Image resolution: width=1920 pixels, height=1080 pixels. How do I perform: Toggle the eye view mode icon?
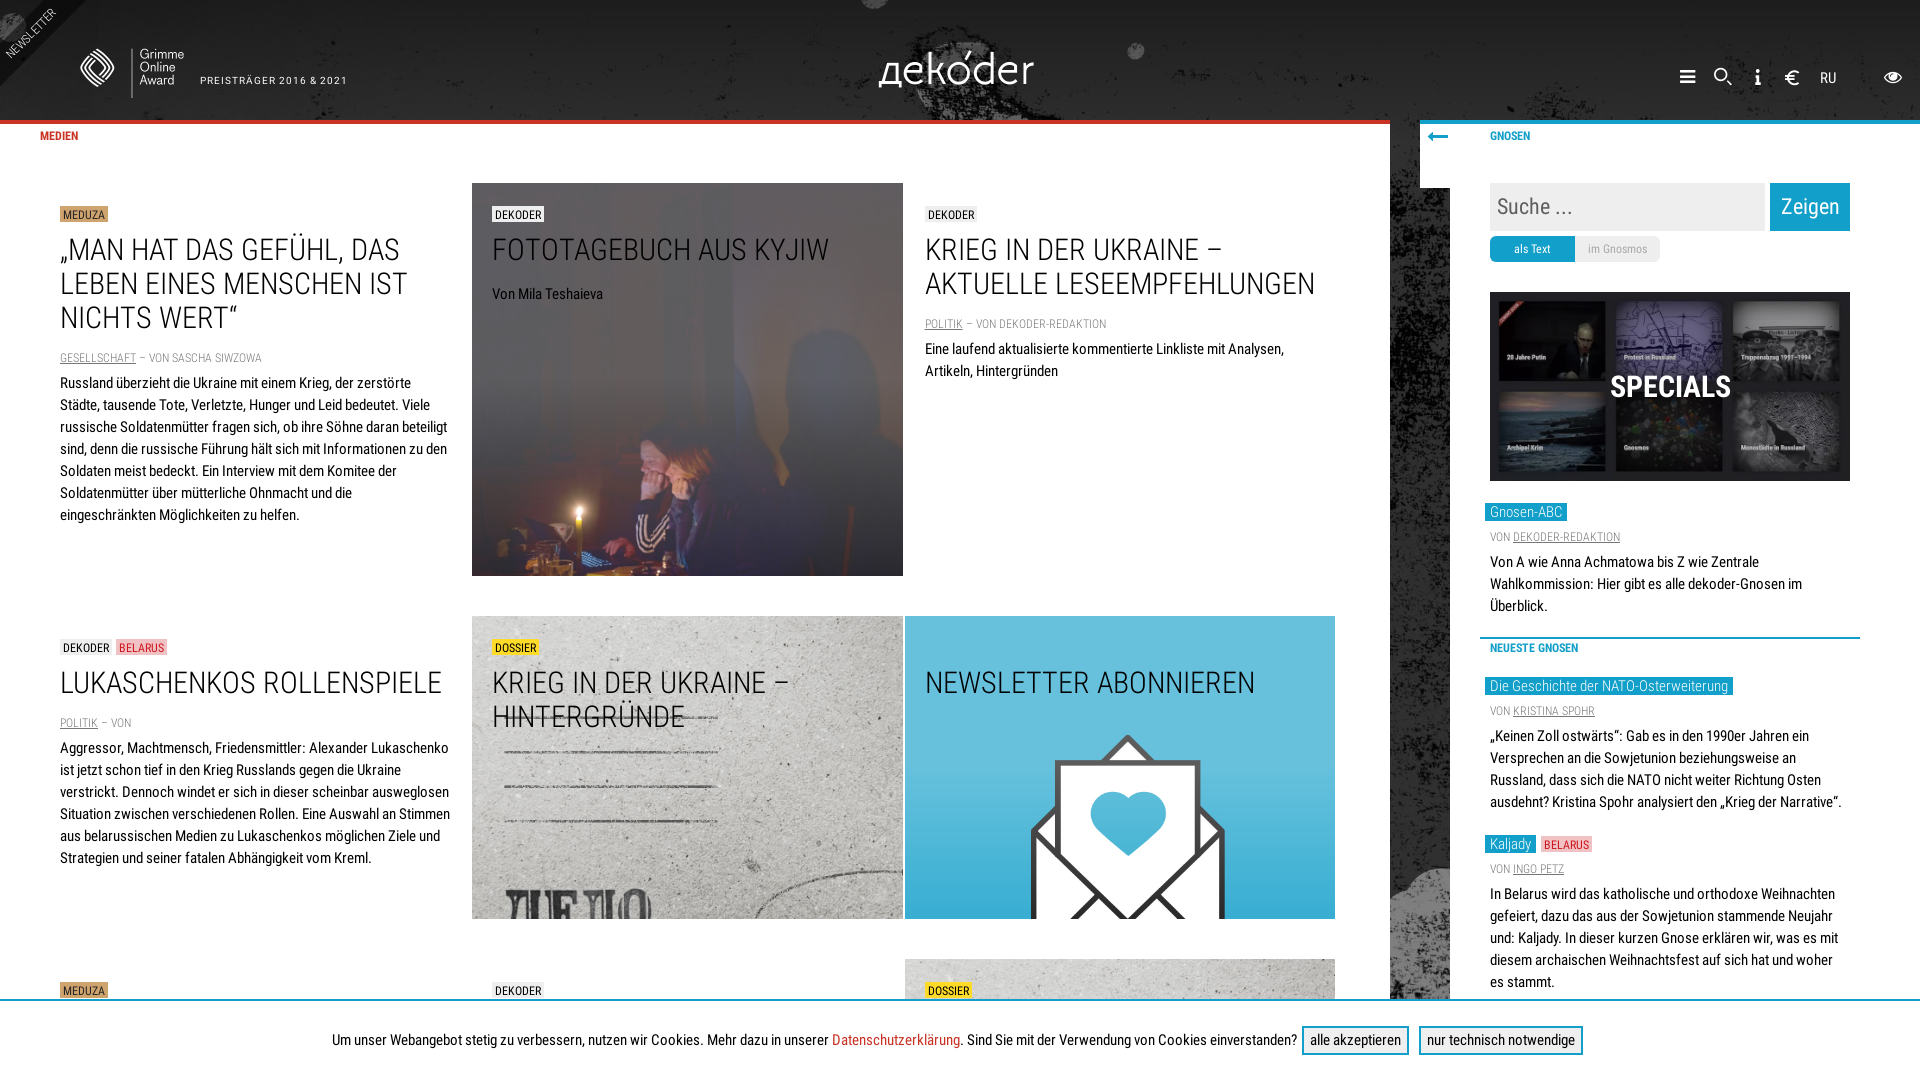point(1893,77)
